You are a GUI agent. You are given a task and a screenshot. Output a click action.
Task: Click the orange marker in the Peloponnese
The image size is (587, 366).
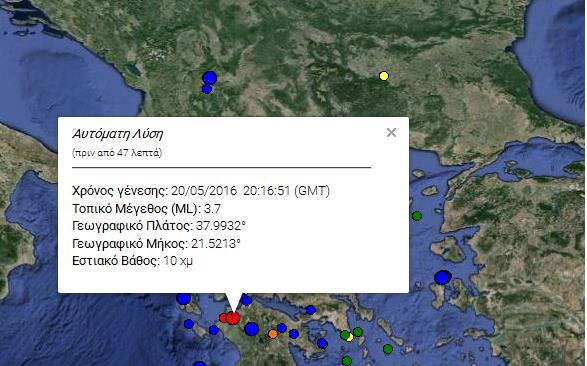273,334
